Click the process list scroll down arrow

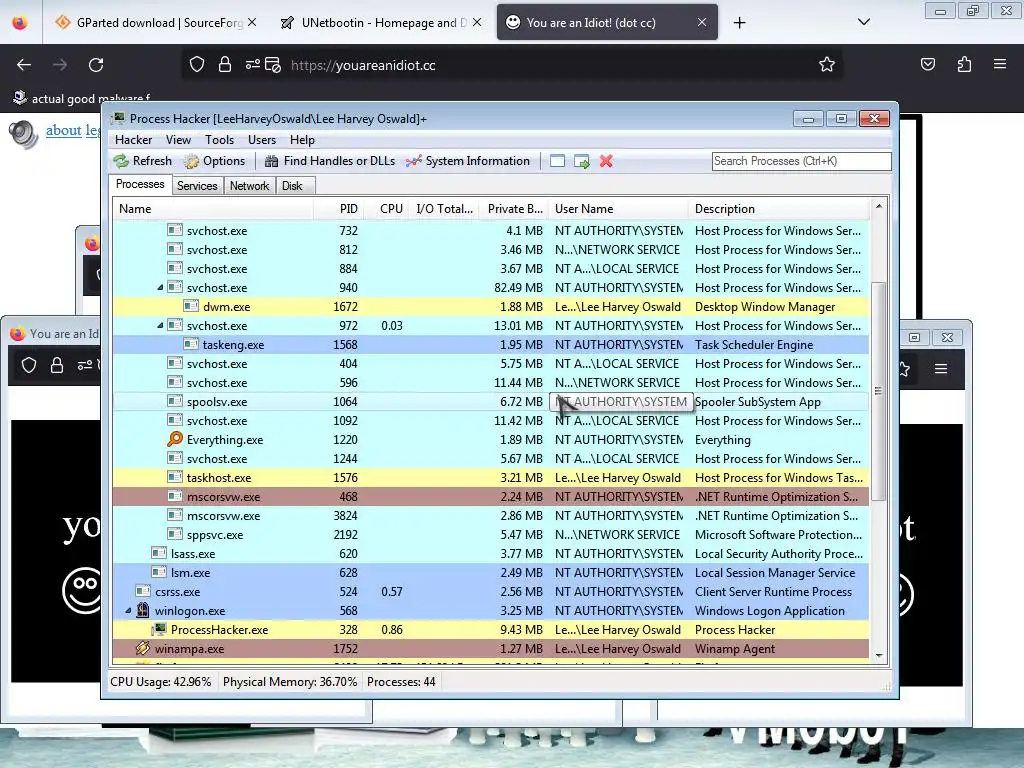(879, 656)
